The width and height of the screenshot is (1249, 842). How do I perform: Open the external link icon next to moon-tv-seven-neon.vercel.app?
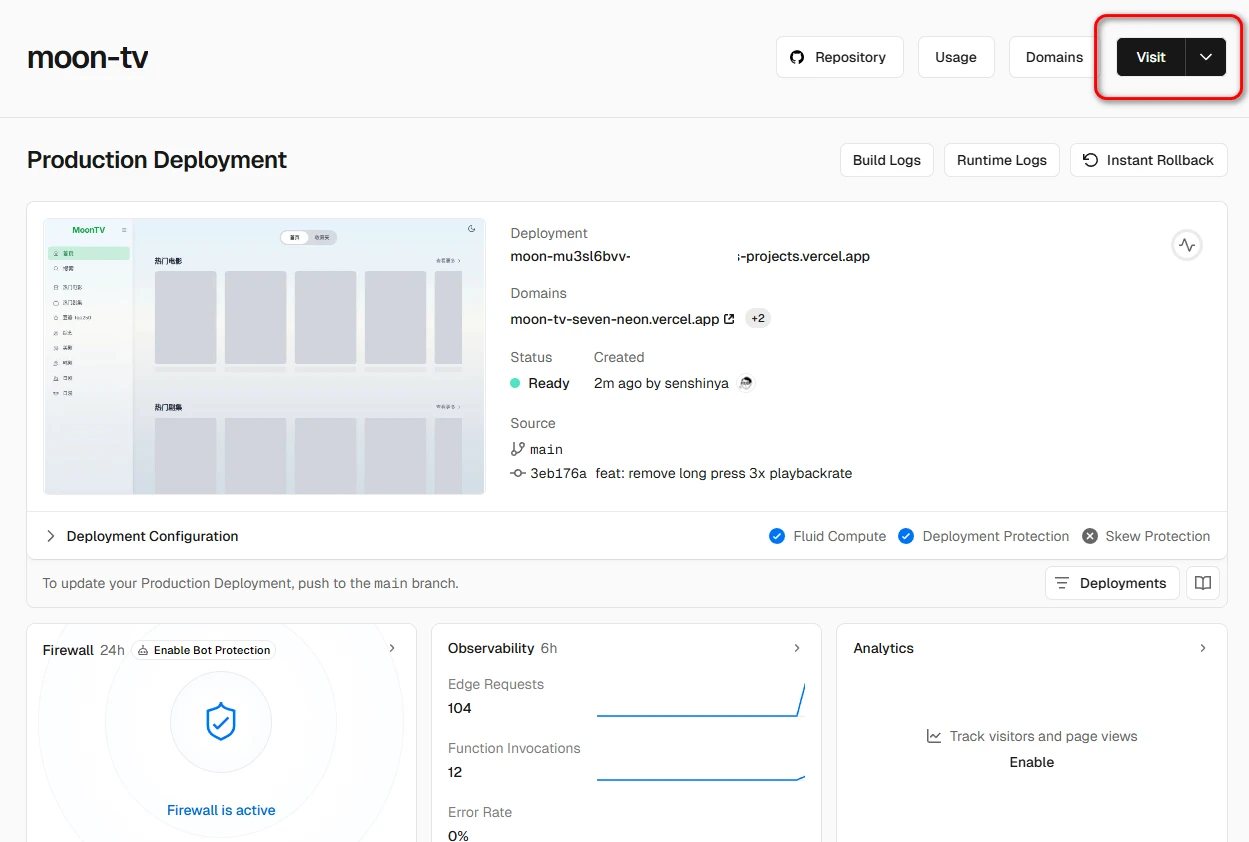[729, 319]
